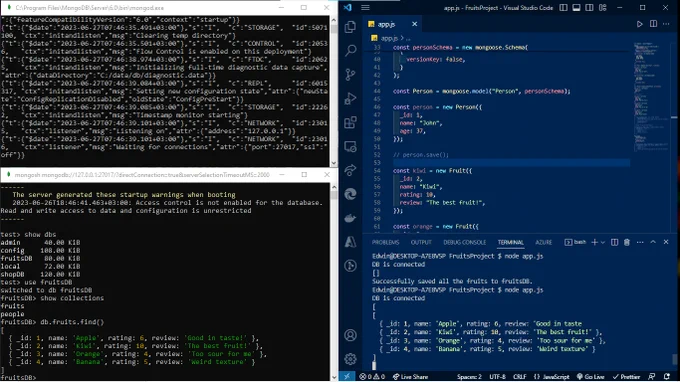Viewport: 680px width, 382px height.
Task: Open the new terminal launch profile dropdown
Action: [602, 242]
